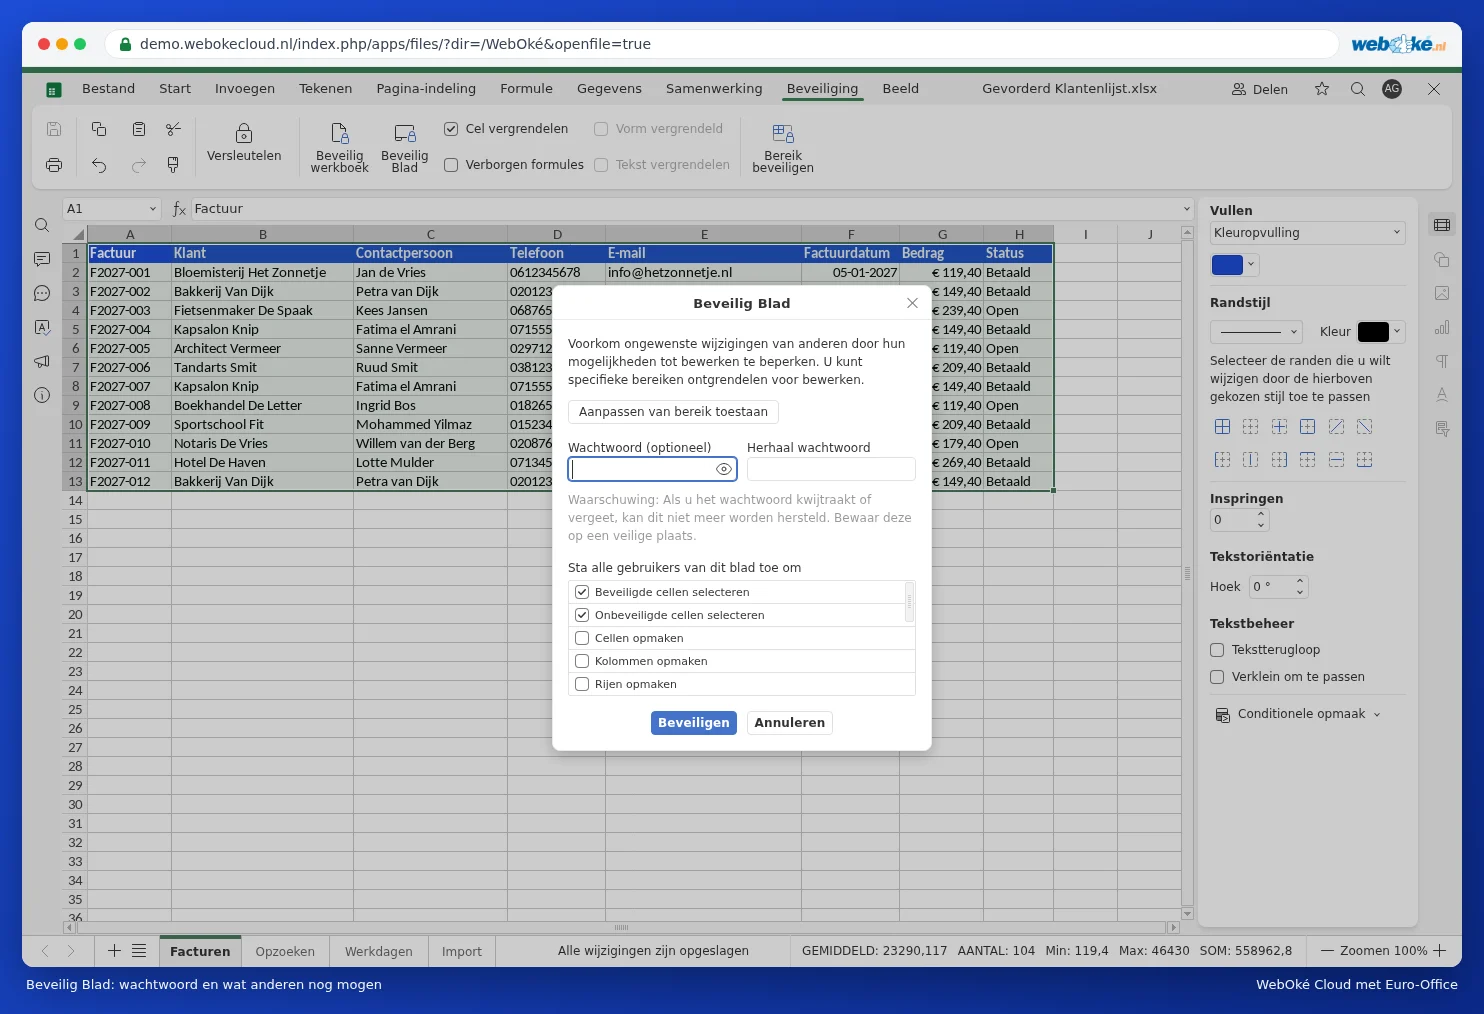Image resolution: width=1484 pixels, height=1014 pixels.
Task: Enable Tekstterugloop checkbox
Action: pyautogui.click(x=1217, y=650)
